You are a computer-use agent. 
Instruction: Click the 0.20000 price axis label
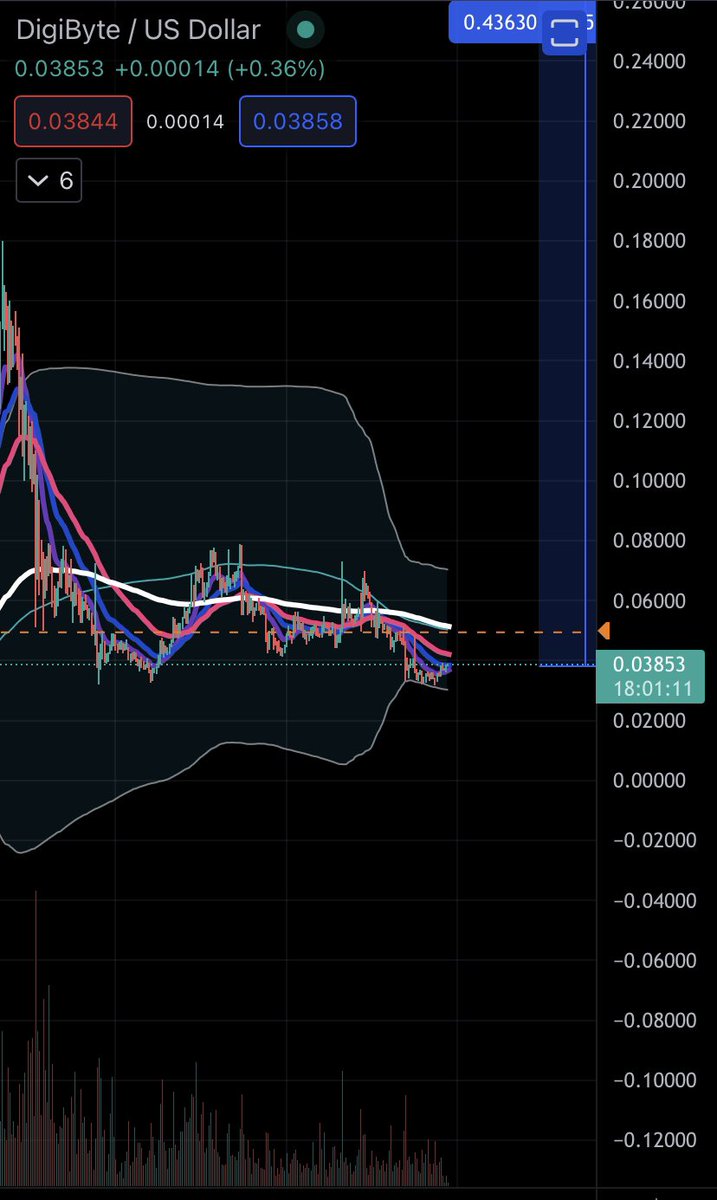point(650,181)
